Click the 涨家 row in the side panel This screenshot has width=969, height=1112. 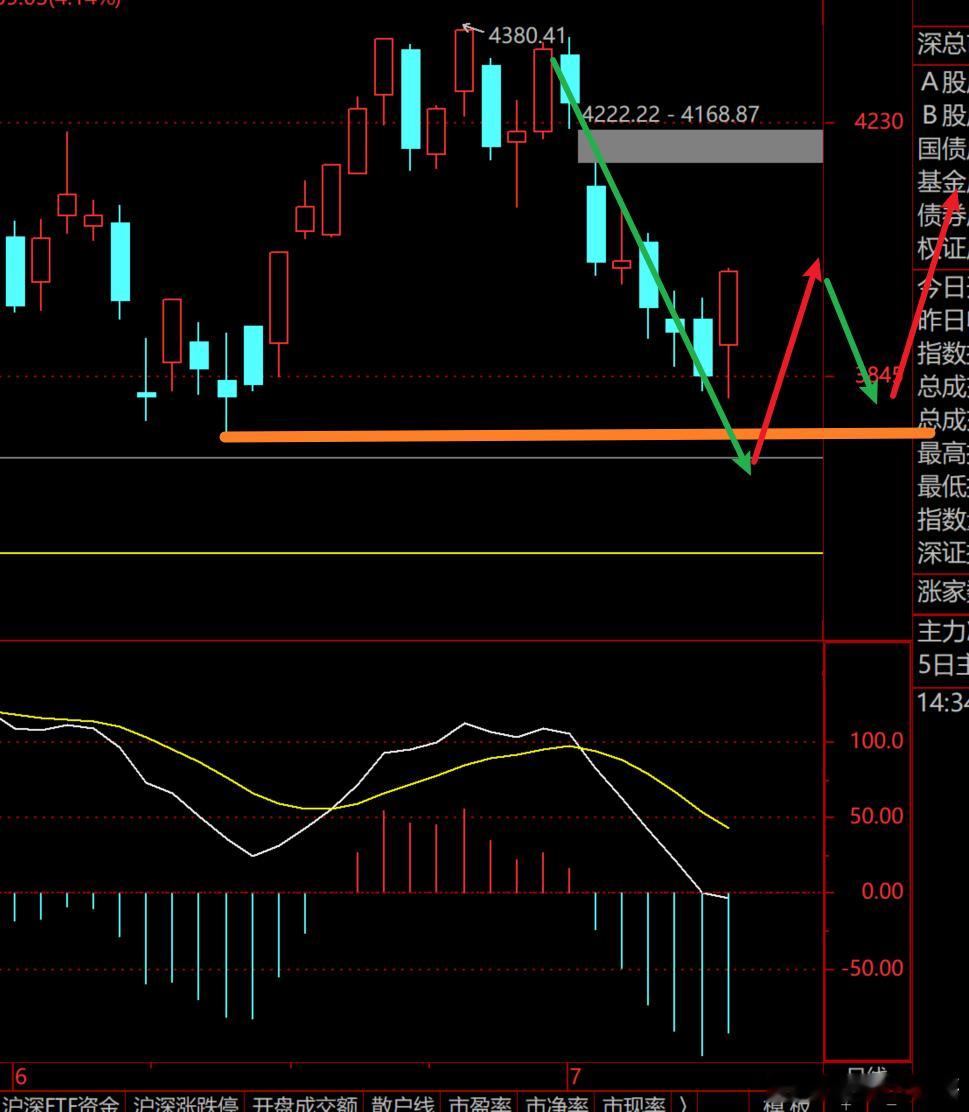click(x=943, y=591)
